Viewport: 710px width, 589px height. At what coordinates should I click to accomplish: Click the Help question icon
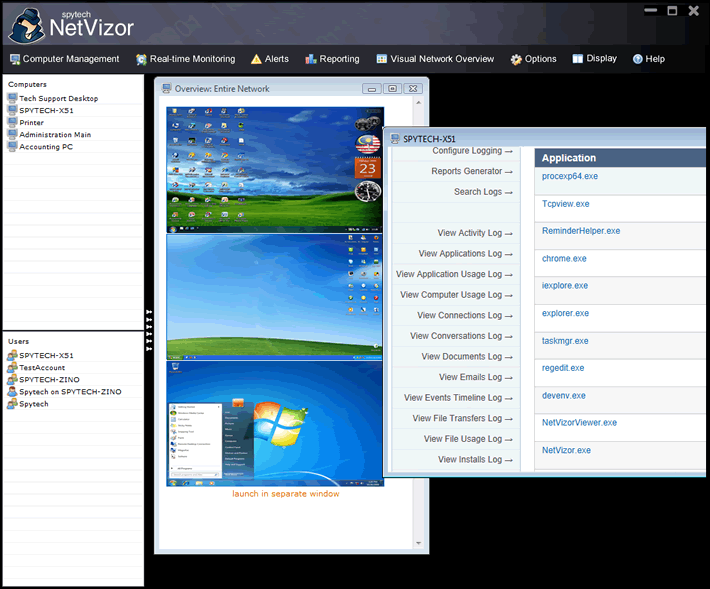(638, 59)
